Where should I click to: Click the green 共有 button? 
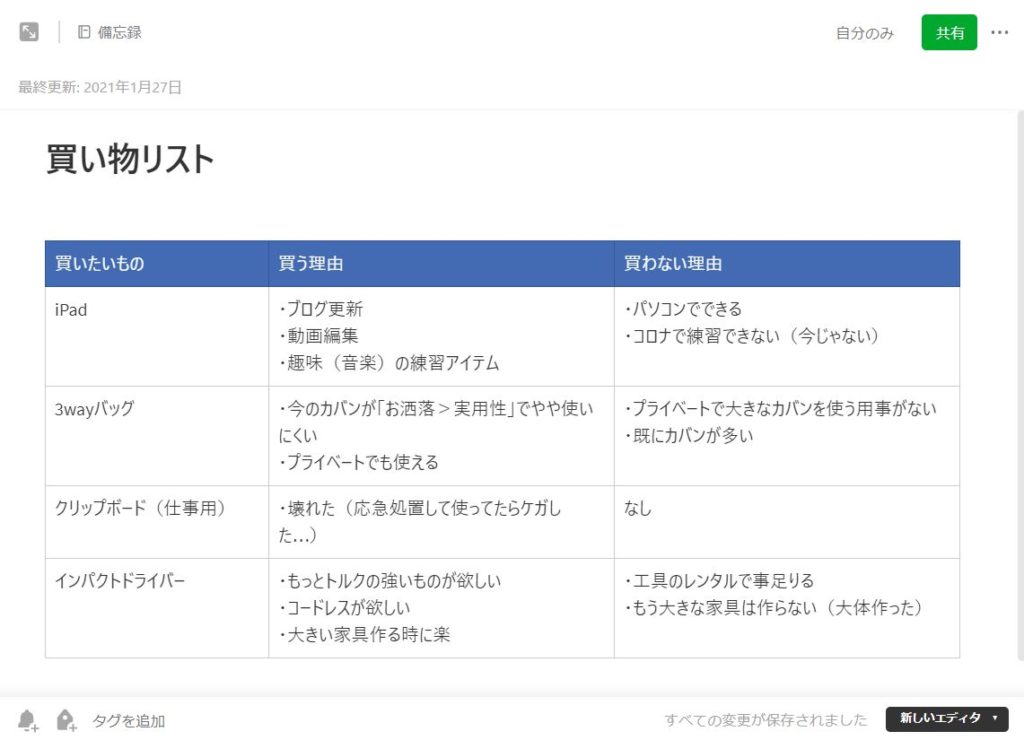coord(949,32)
